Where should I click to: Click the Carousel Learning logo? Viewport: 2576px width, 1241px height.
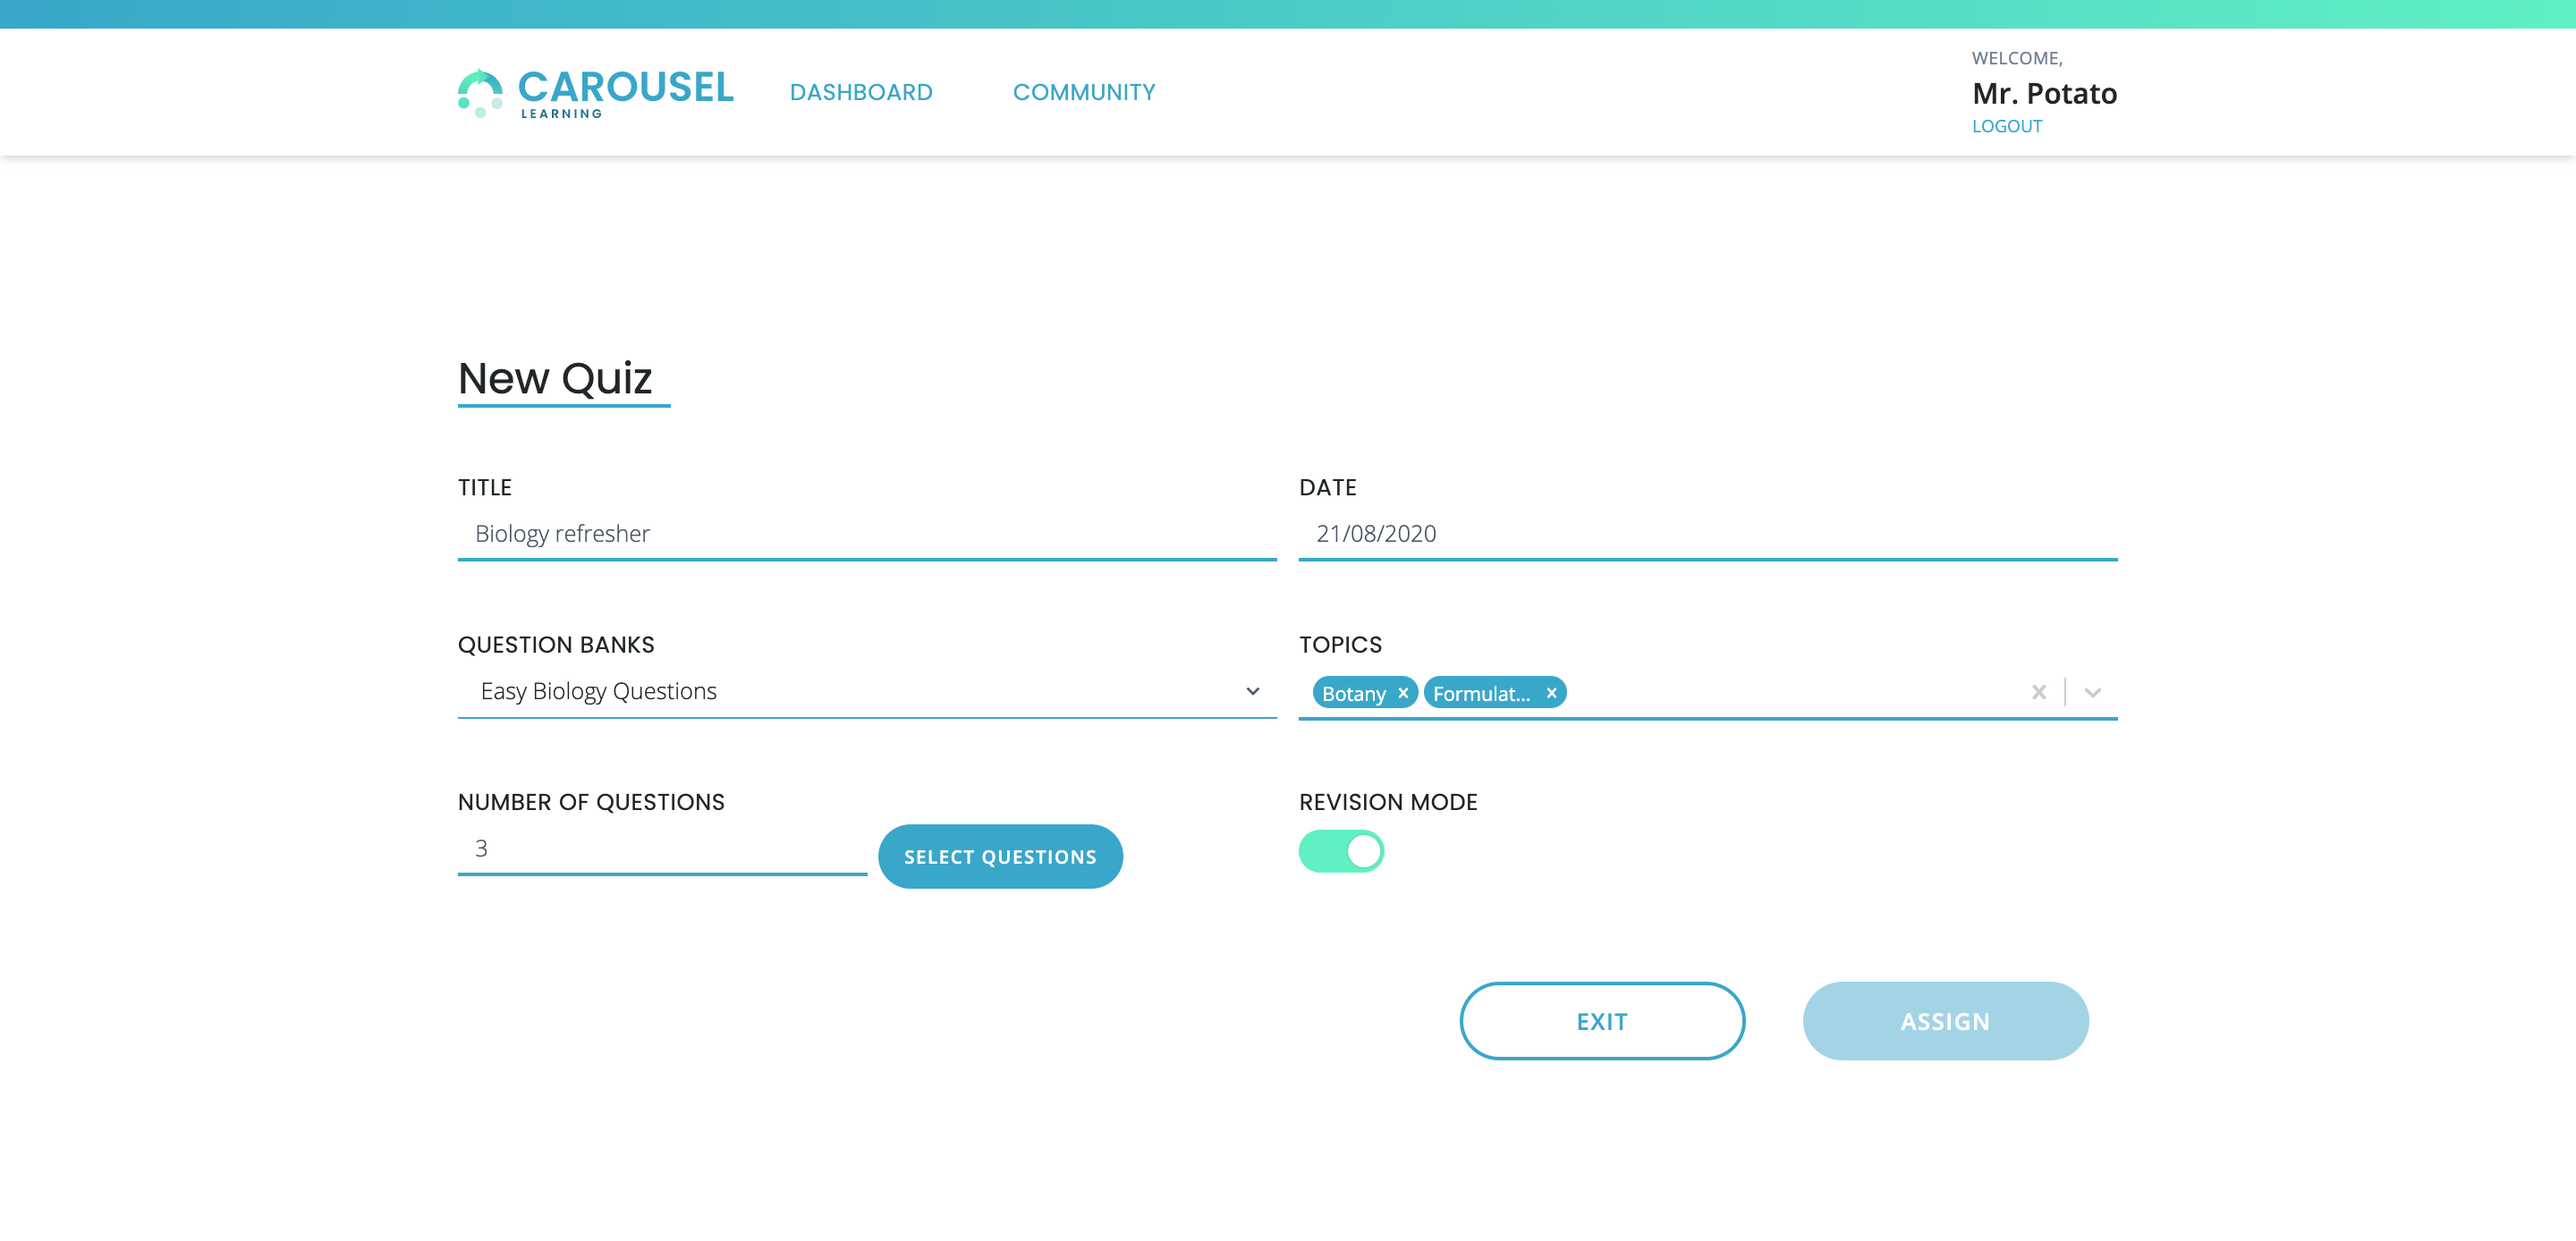[x=596, y=92]
